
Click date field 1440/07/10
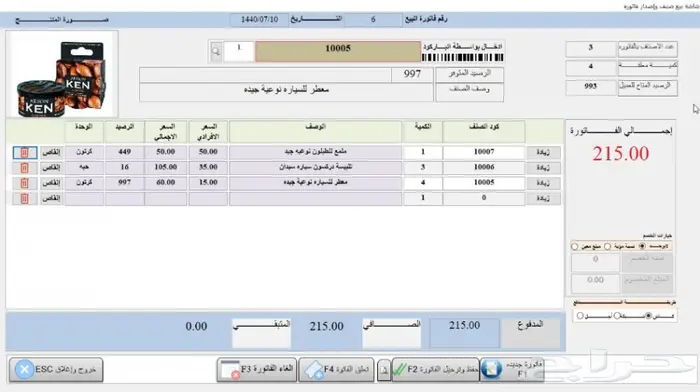259,20
